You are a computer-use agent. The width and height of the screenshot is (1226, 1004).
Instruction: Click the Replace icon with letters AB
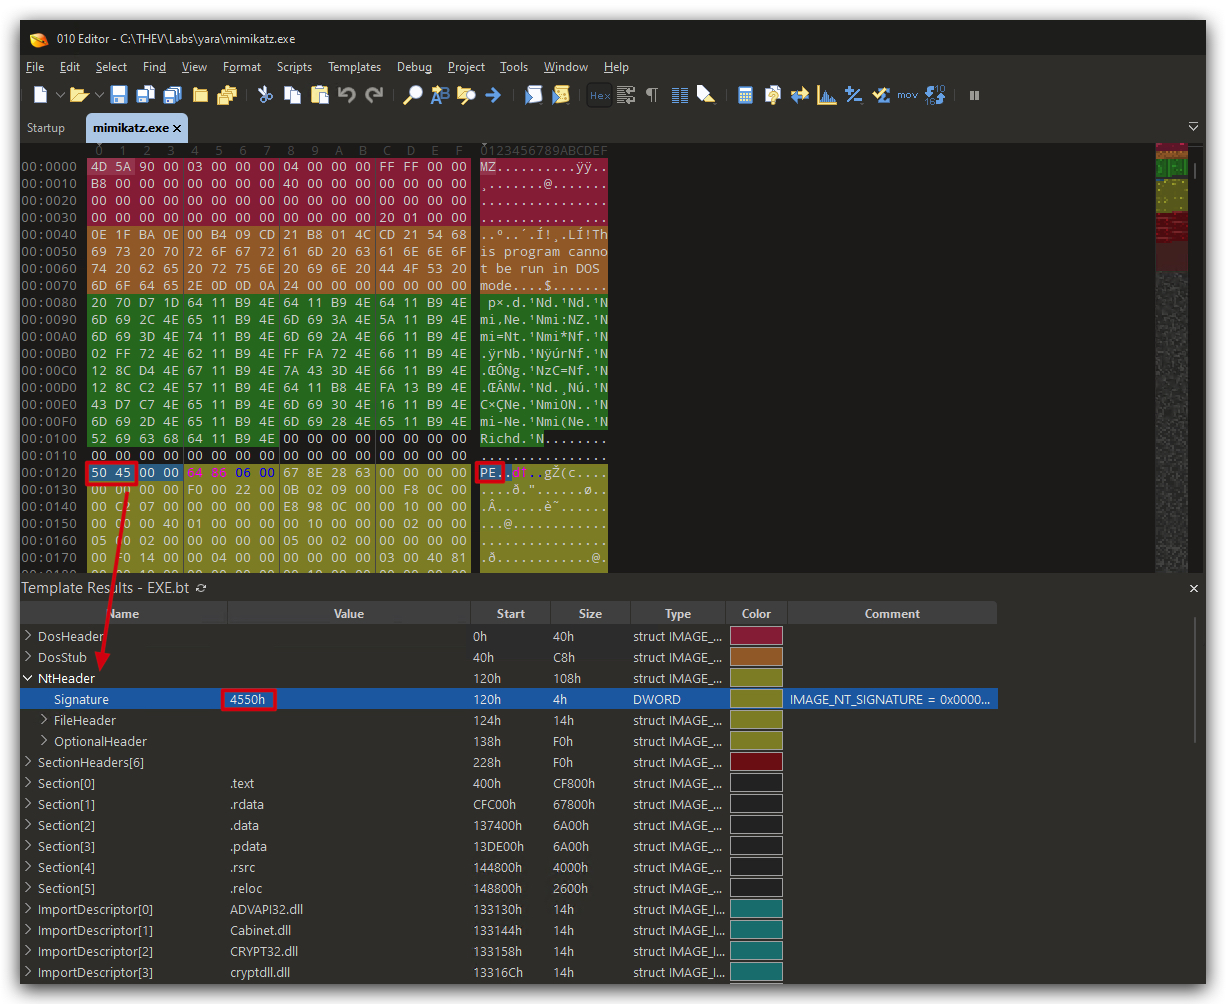tap(440, 95)
